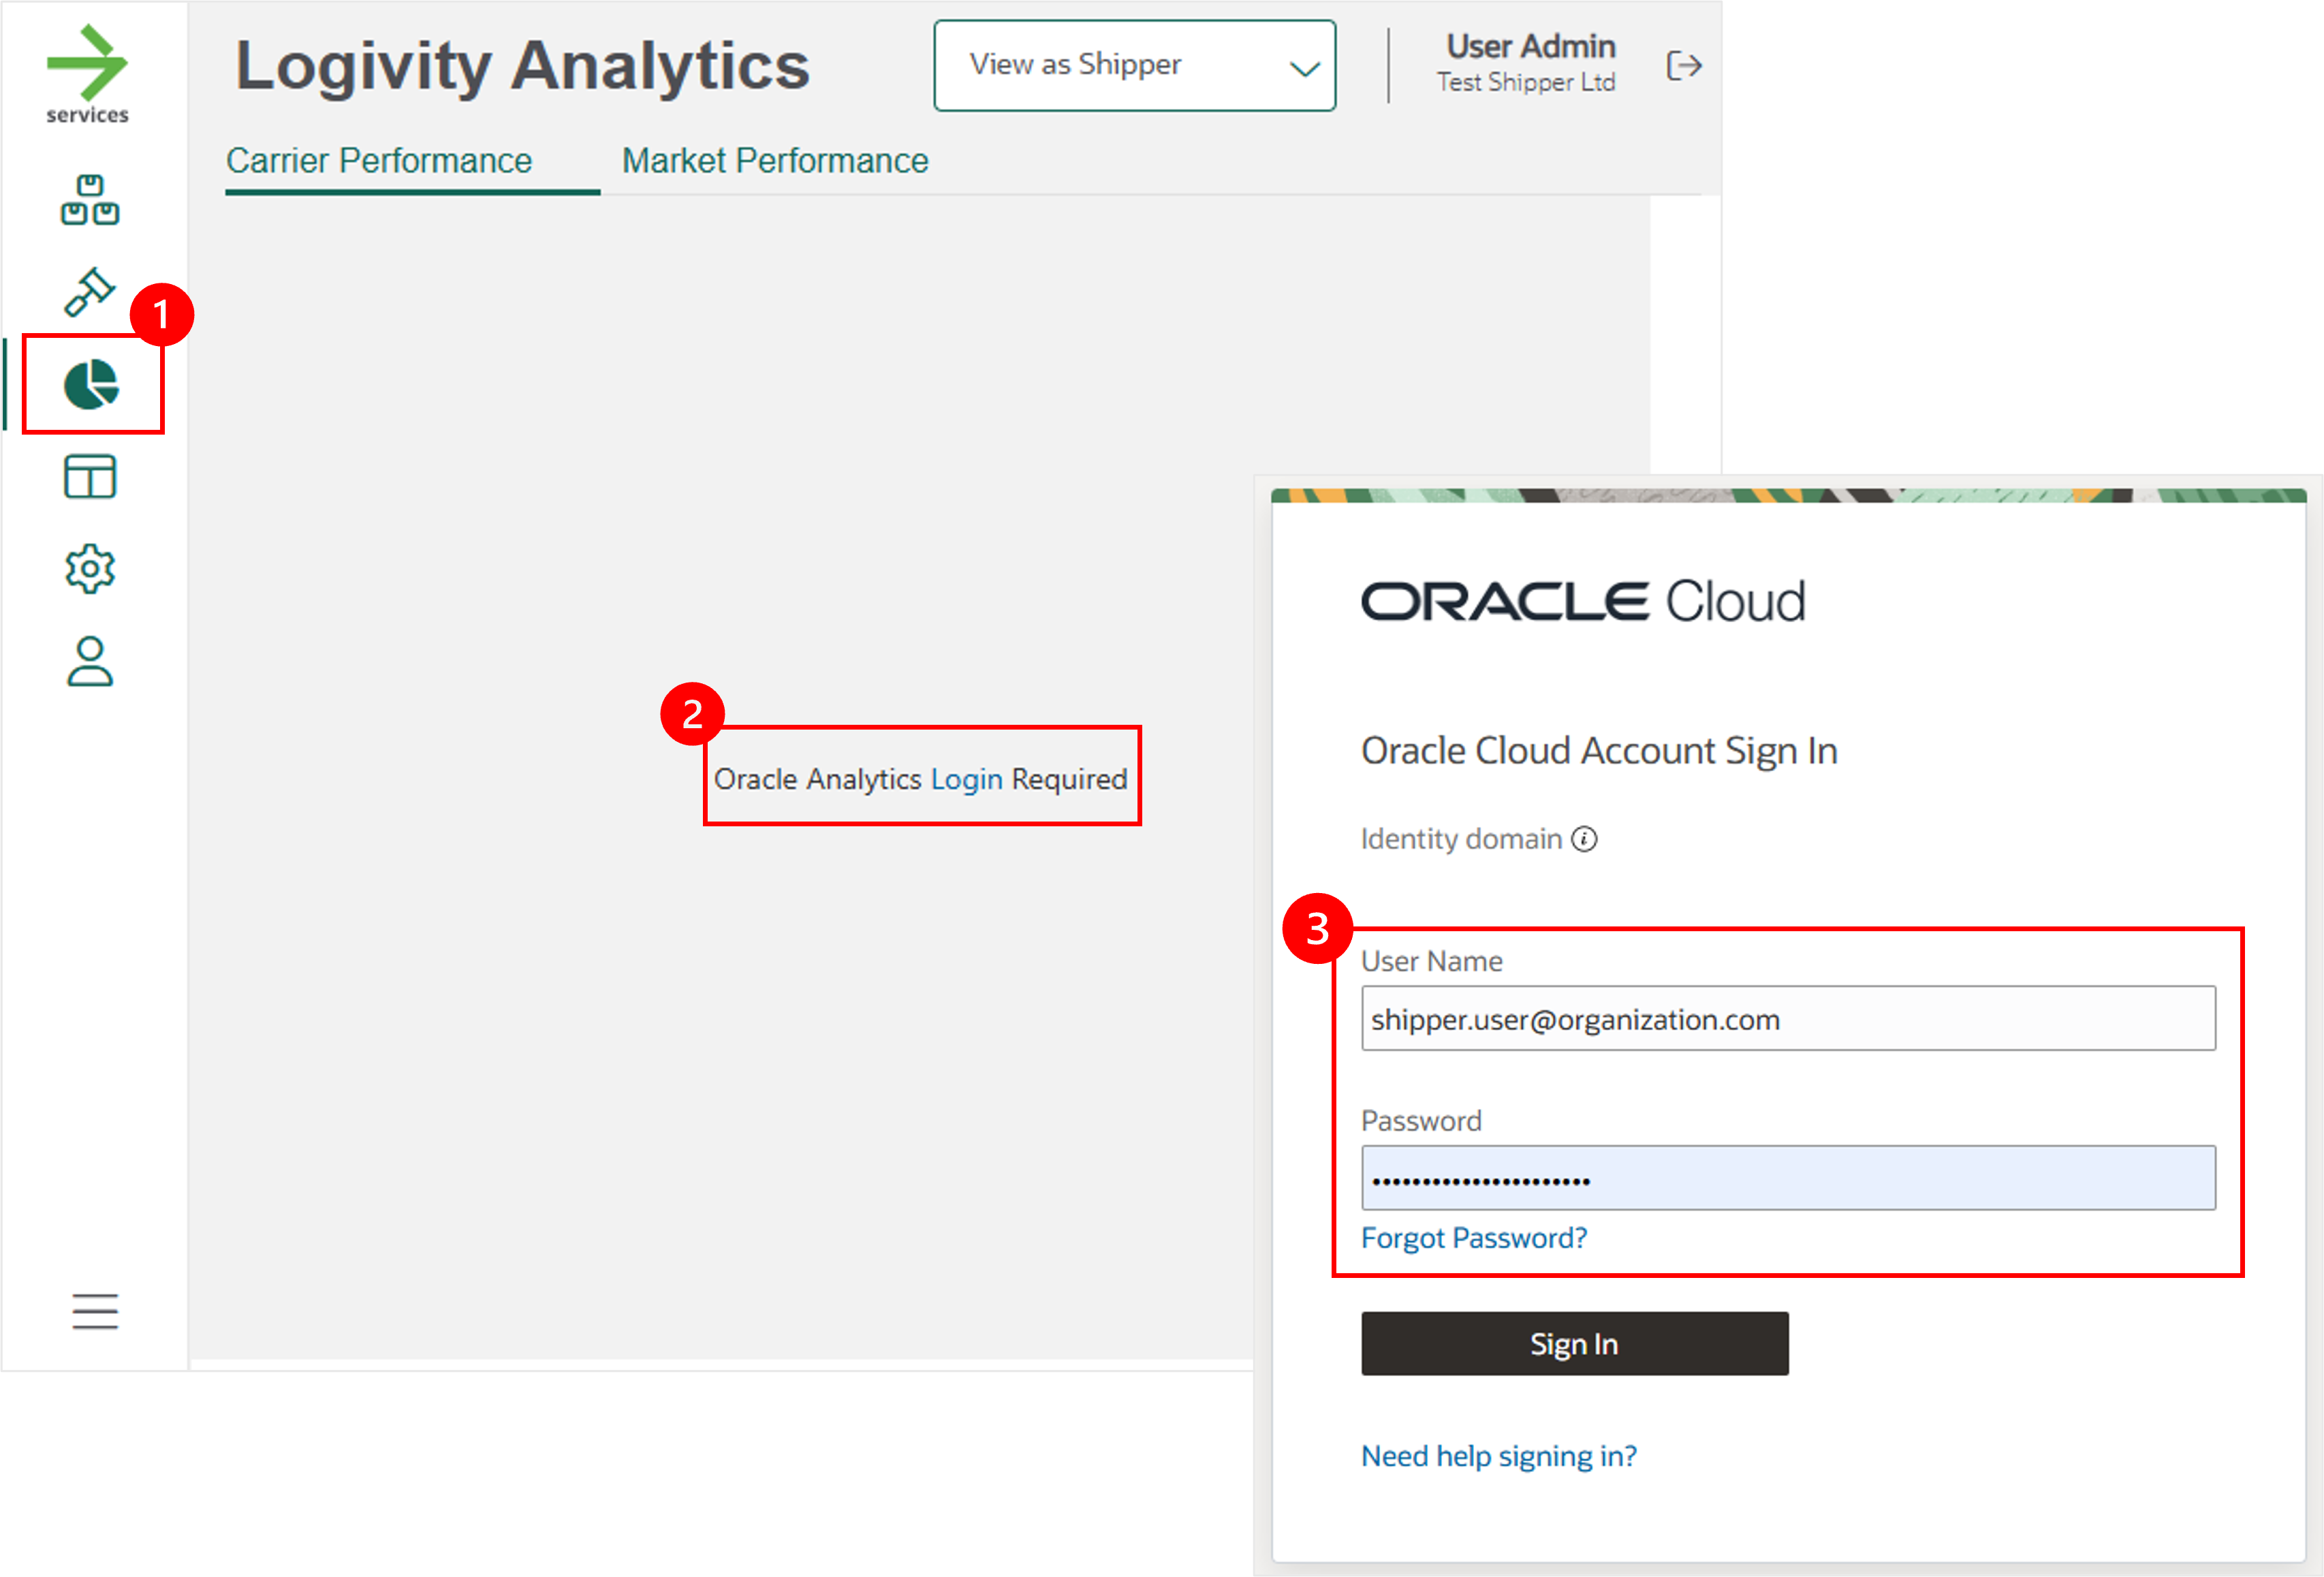Click the User Admin name text

pos(1531,46)
